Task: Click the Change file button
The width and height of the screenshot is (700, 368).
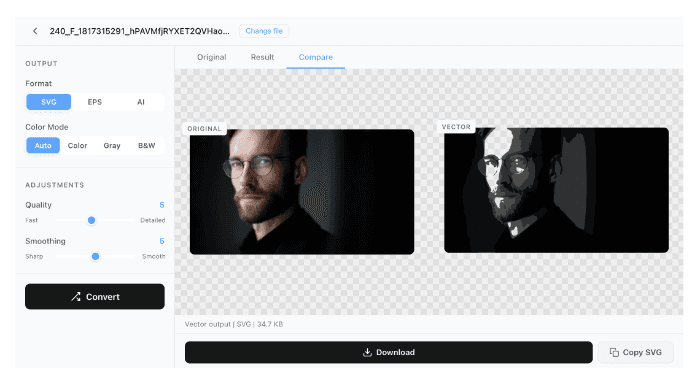Action: [x=264, y=31]
